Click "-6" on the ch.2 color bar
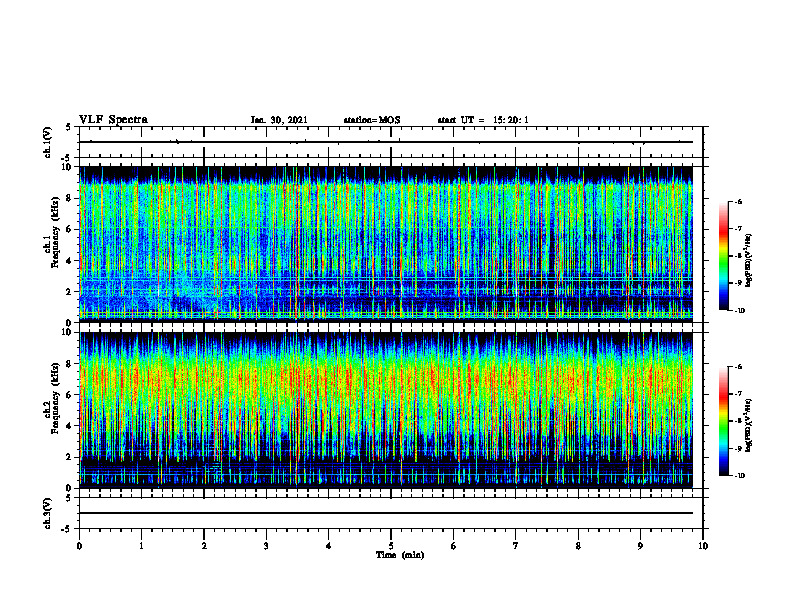Viewport: 792px width, 612px height. pos(738,367)
